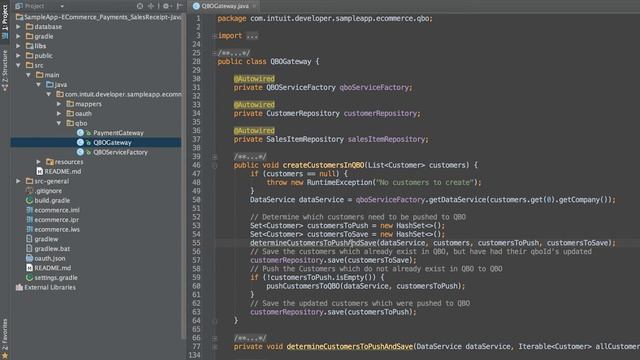Click line number 55 in gutter
This screenshot has width=640, height=360.
196,243
